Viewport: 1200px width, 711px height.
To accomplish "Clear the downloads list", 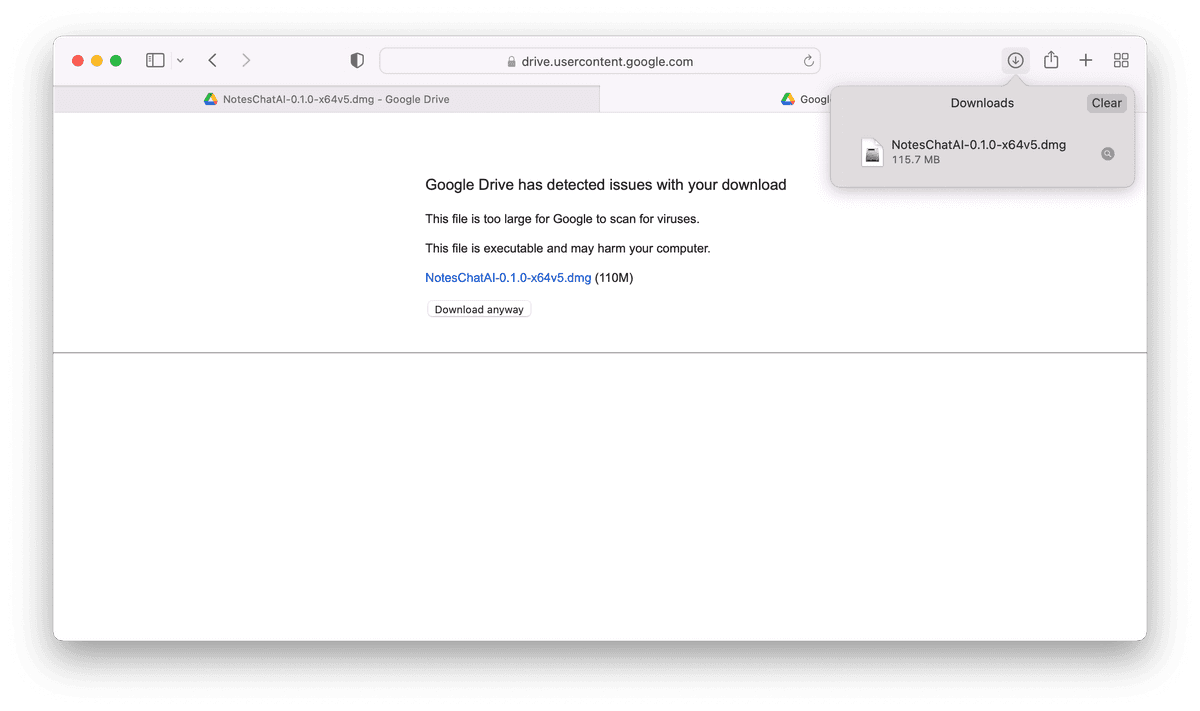I will 1106,103.
